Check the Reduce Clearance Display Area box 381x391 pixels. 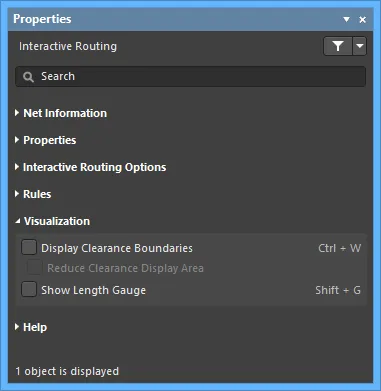(35, 268)
